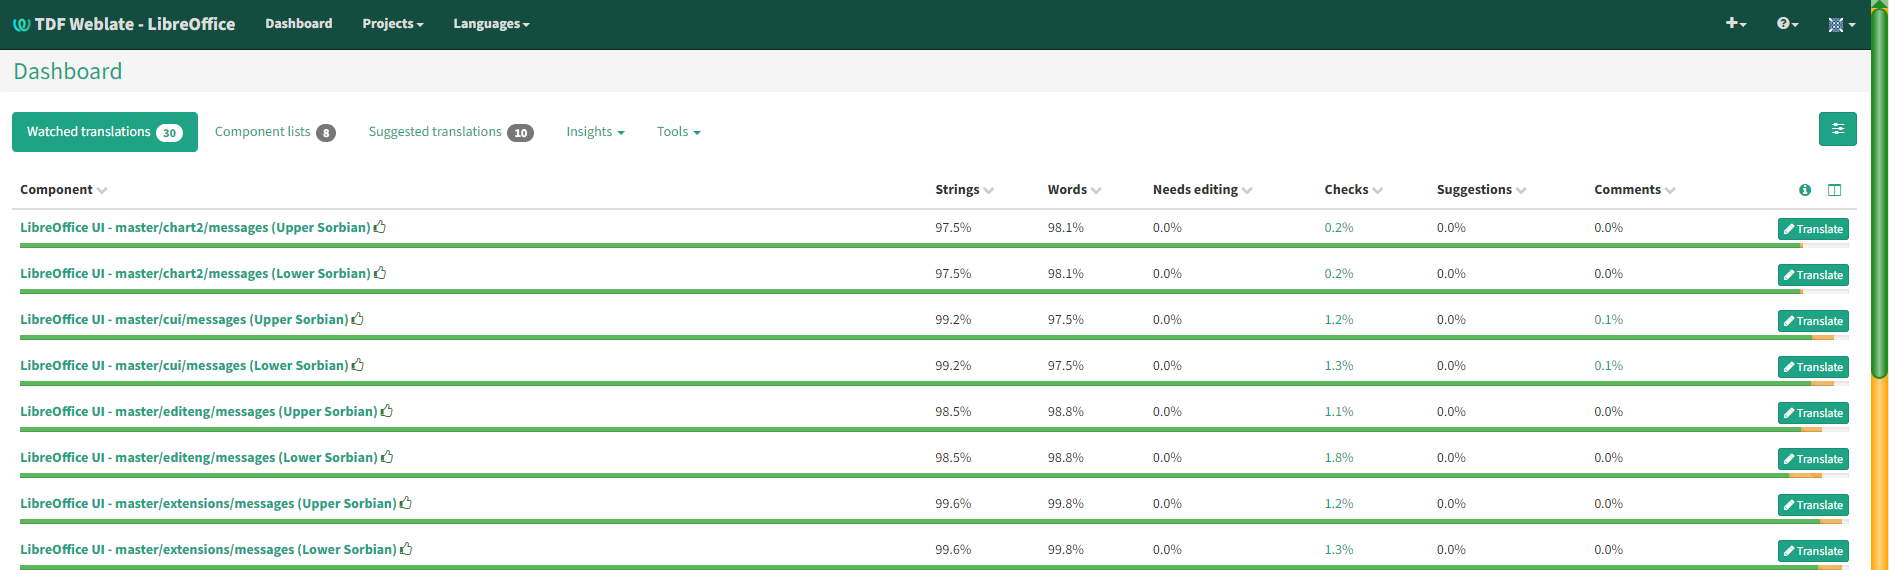Open editeng/messages (Lower Sorbian) component link

point(199,458)
